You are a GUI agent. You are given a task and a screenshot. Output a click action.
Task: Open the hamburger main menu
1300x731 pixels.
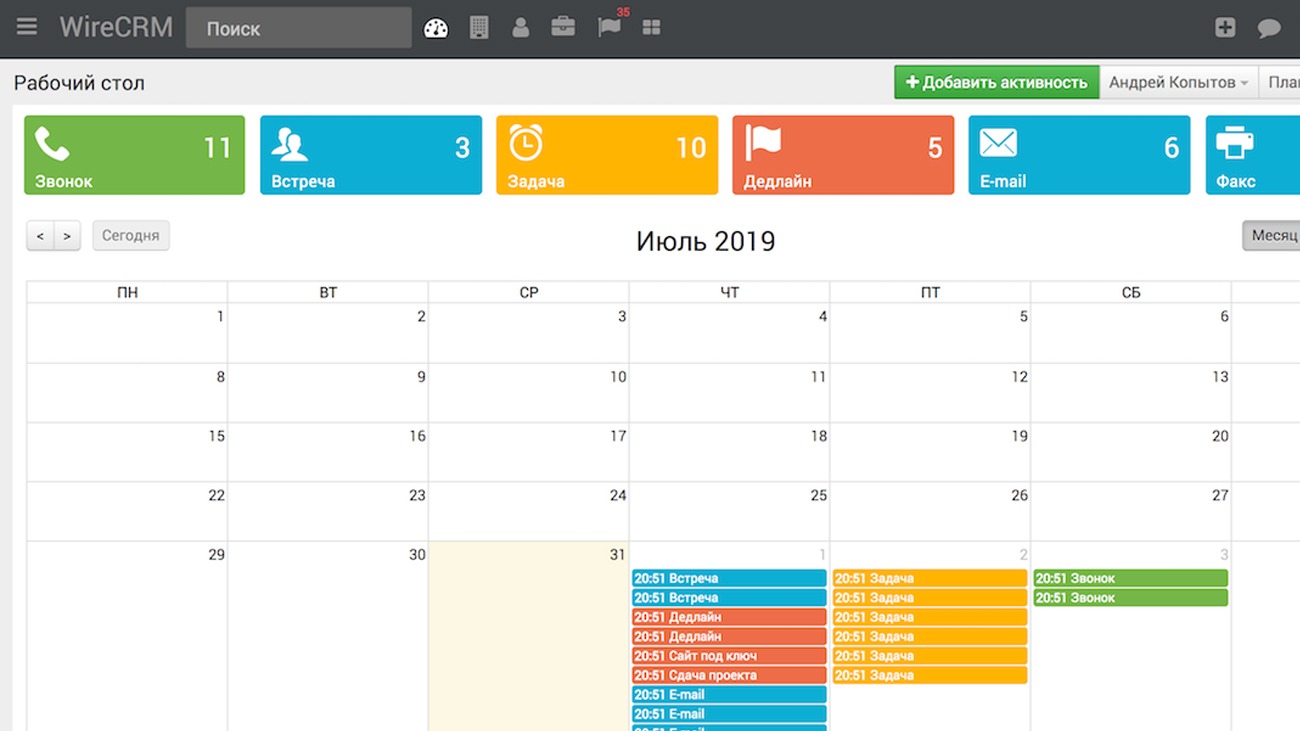27,27
